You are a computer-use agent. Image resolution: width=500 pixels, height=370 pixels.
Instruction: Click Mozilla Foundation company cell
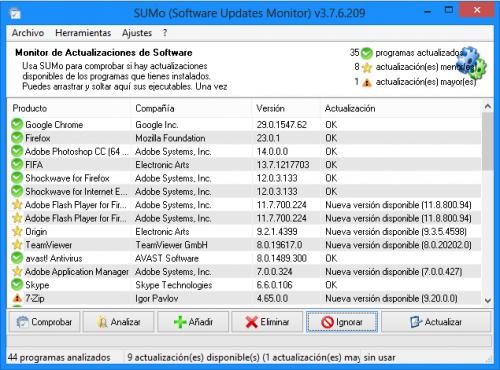(170, 138)
